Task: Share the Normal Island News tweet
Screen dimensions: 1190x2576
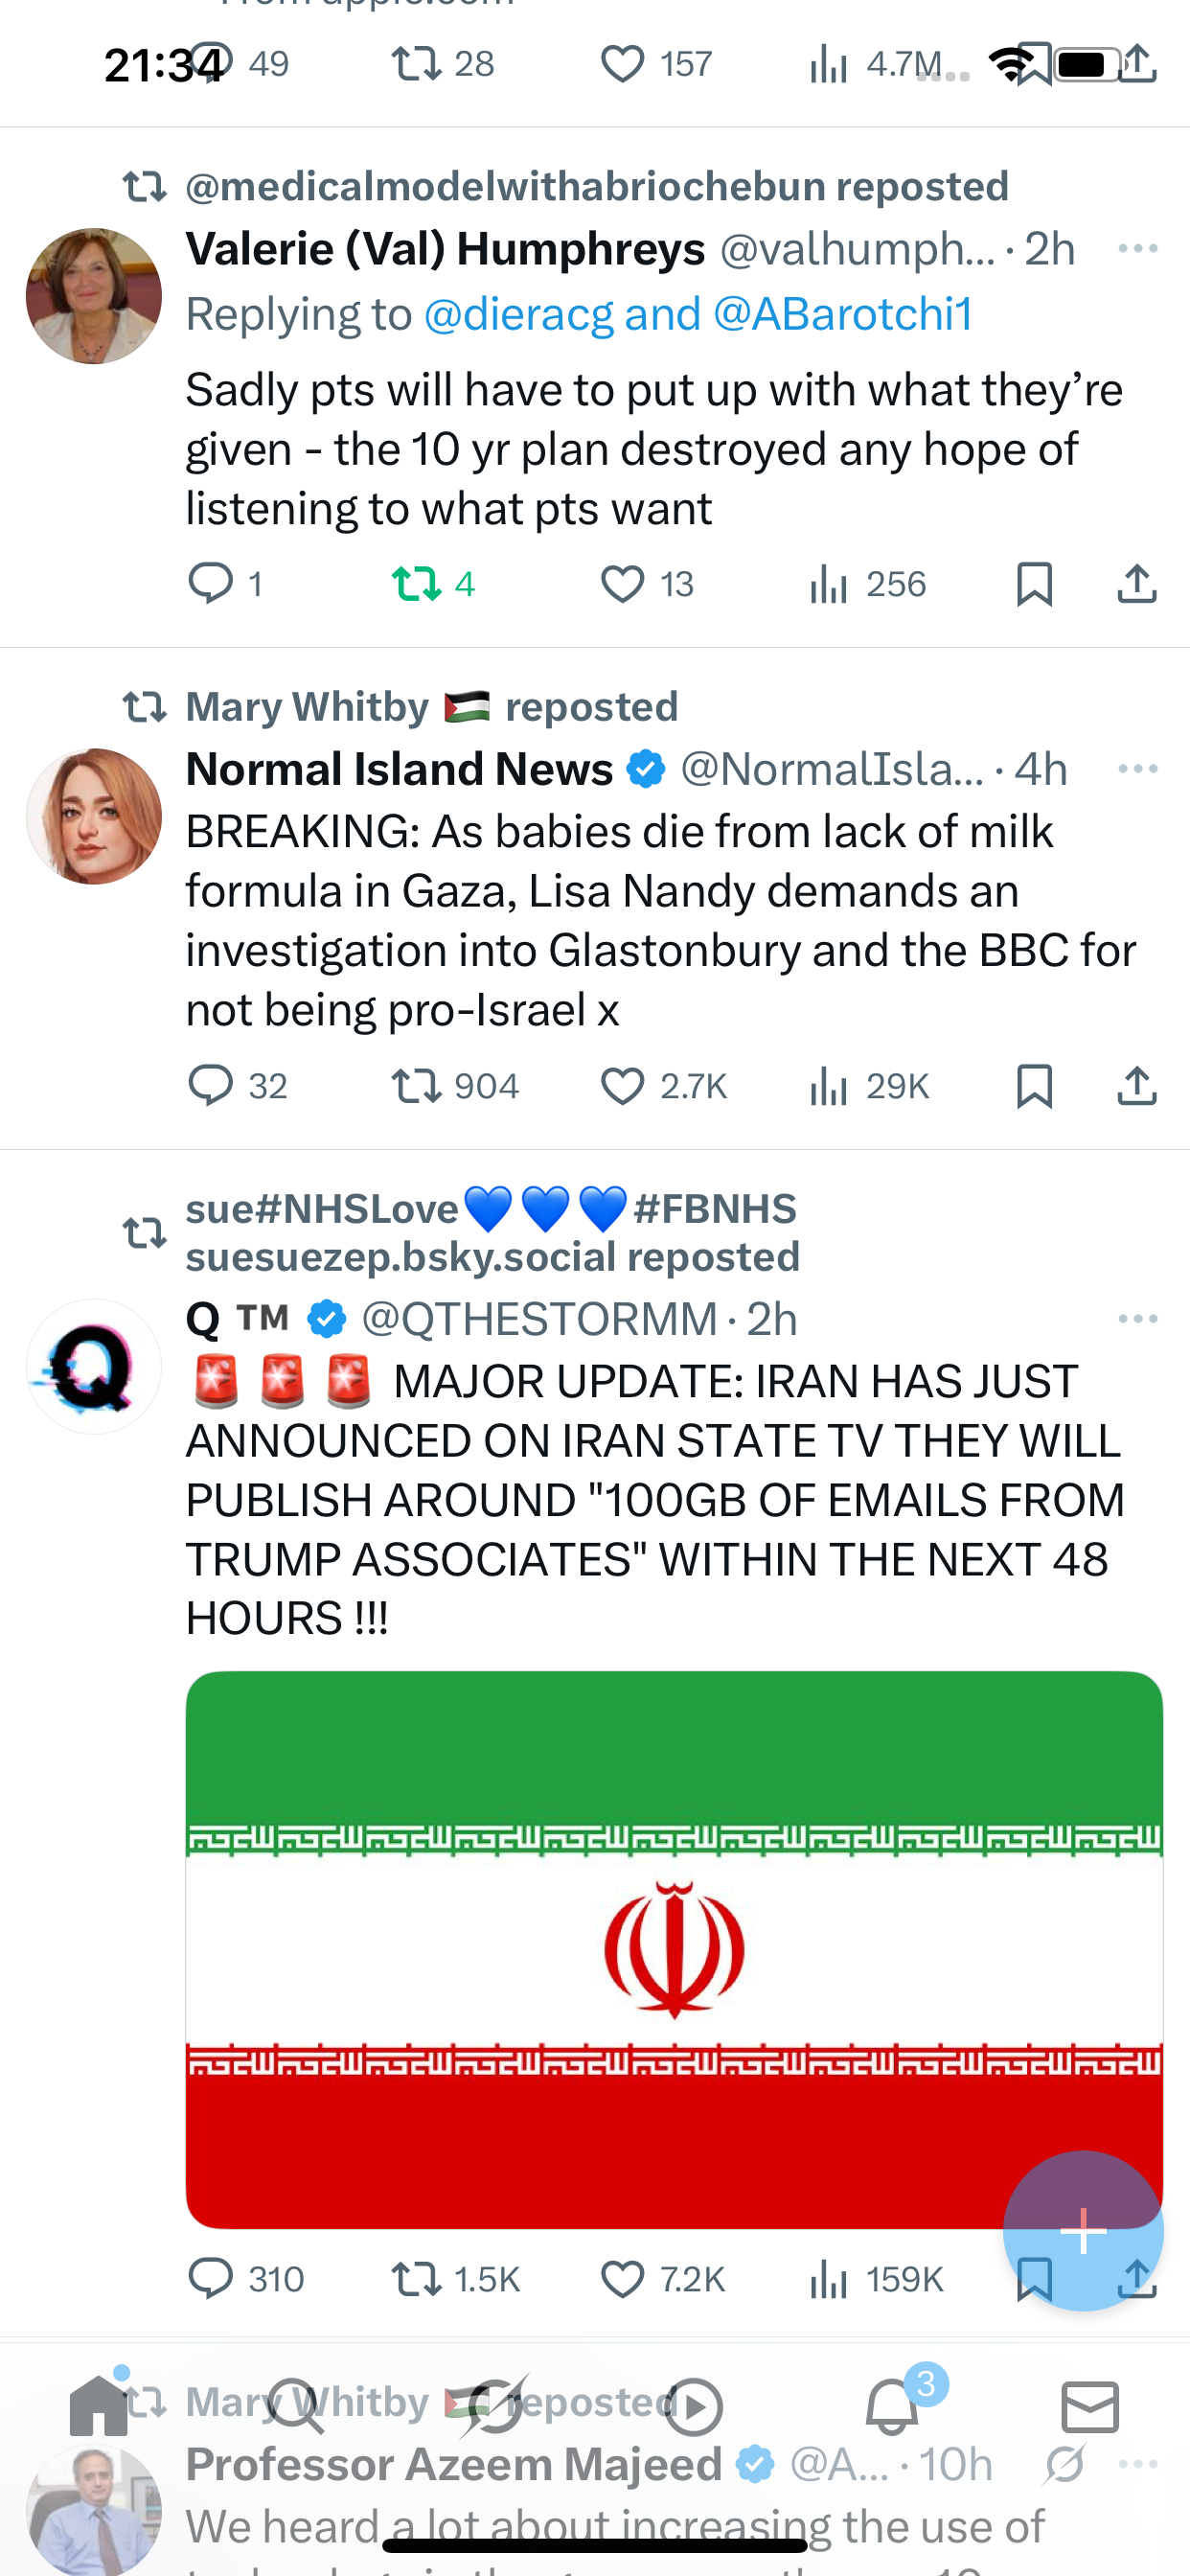Action: click(x=1137, y=1085)
